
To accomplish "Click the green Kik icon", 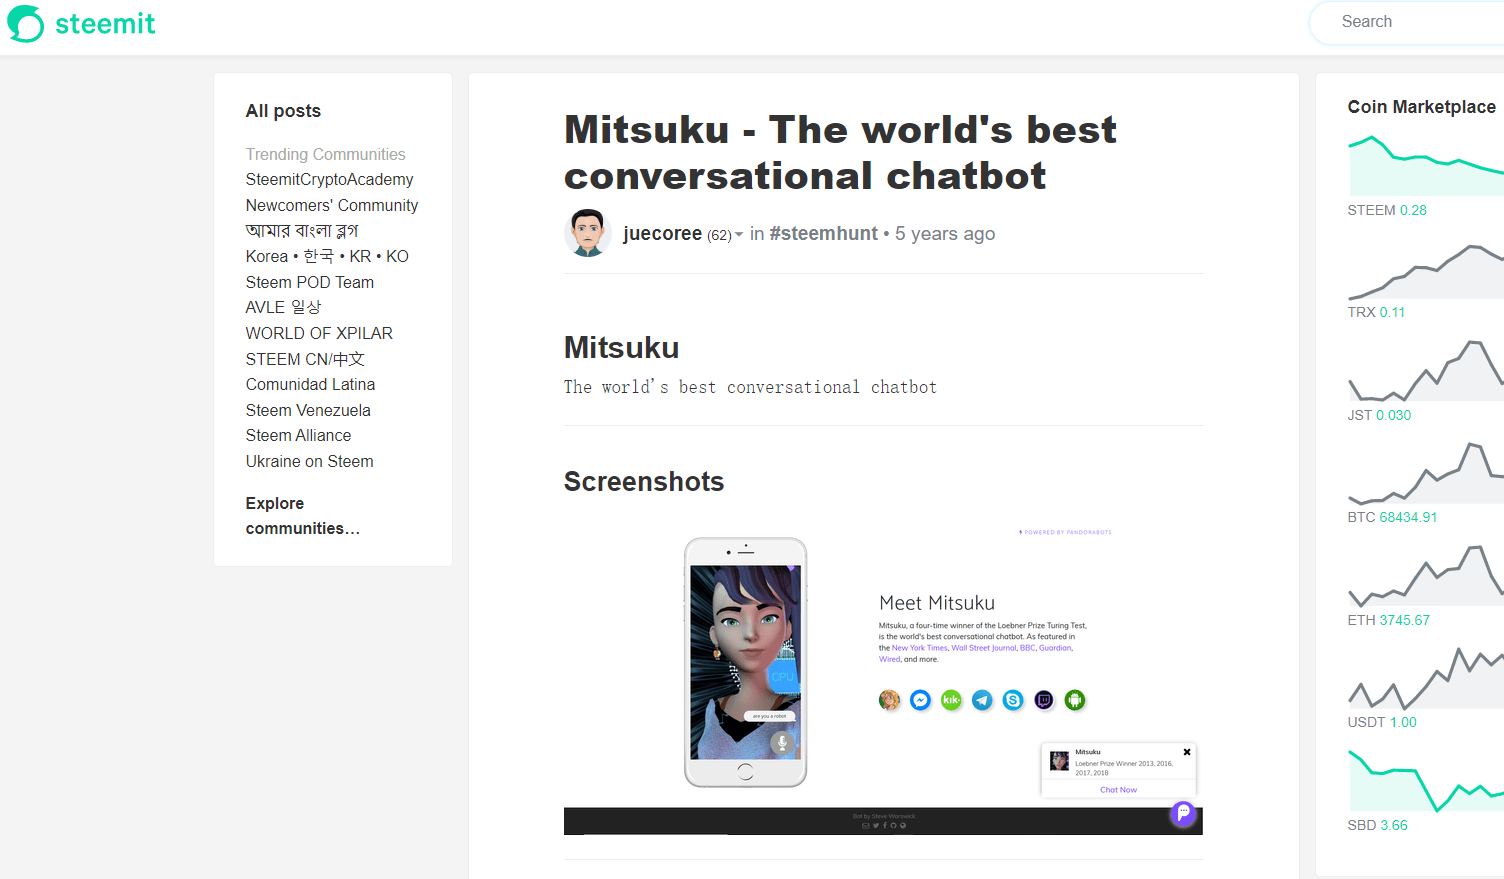I will (951, 700).
